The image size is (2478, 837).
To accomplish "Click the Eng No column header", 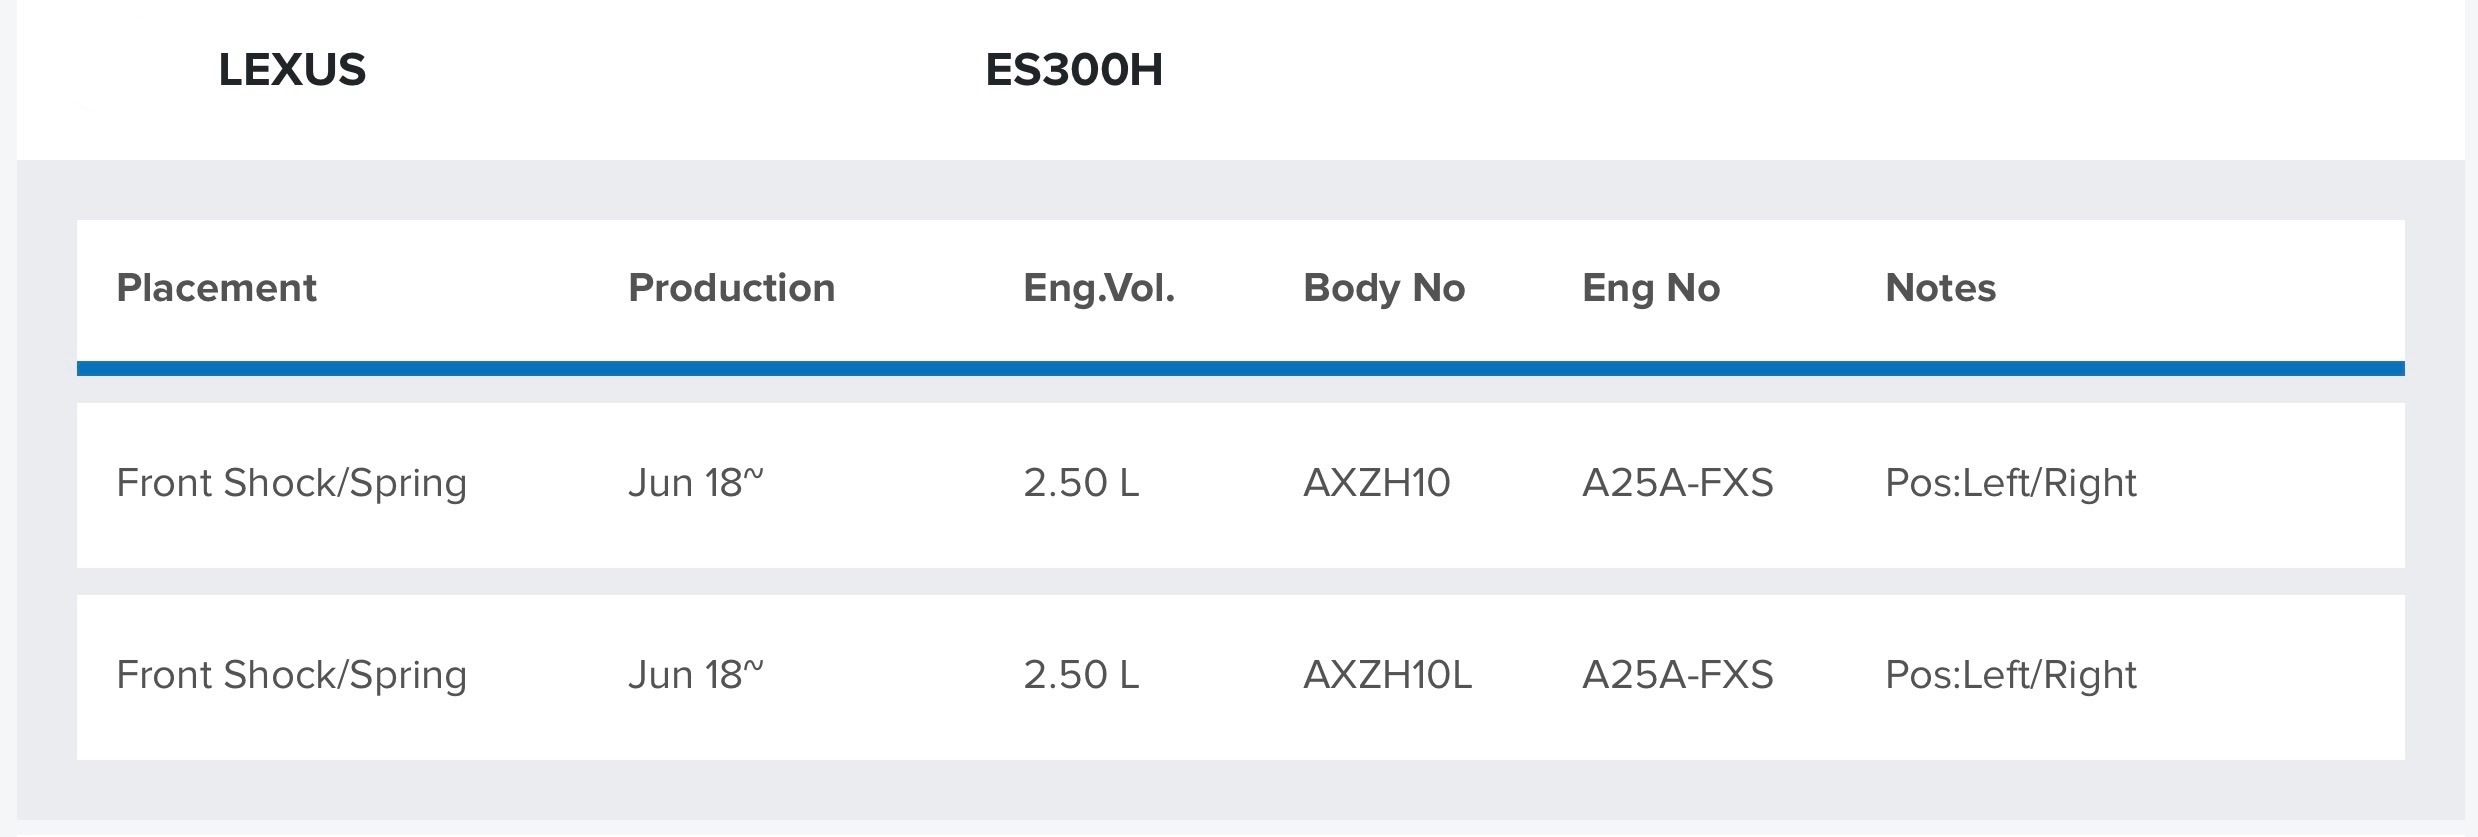I will (1650, 288).
